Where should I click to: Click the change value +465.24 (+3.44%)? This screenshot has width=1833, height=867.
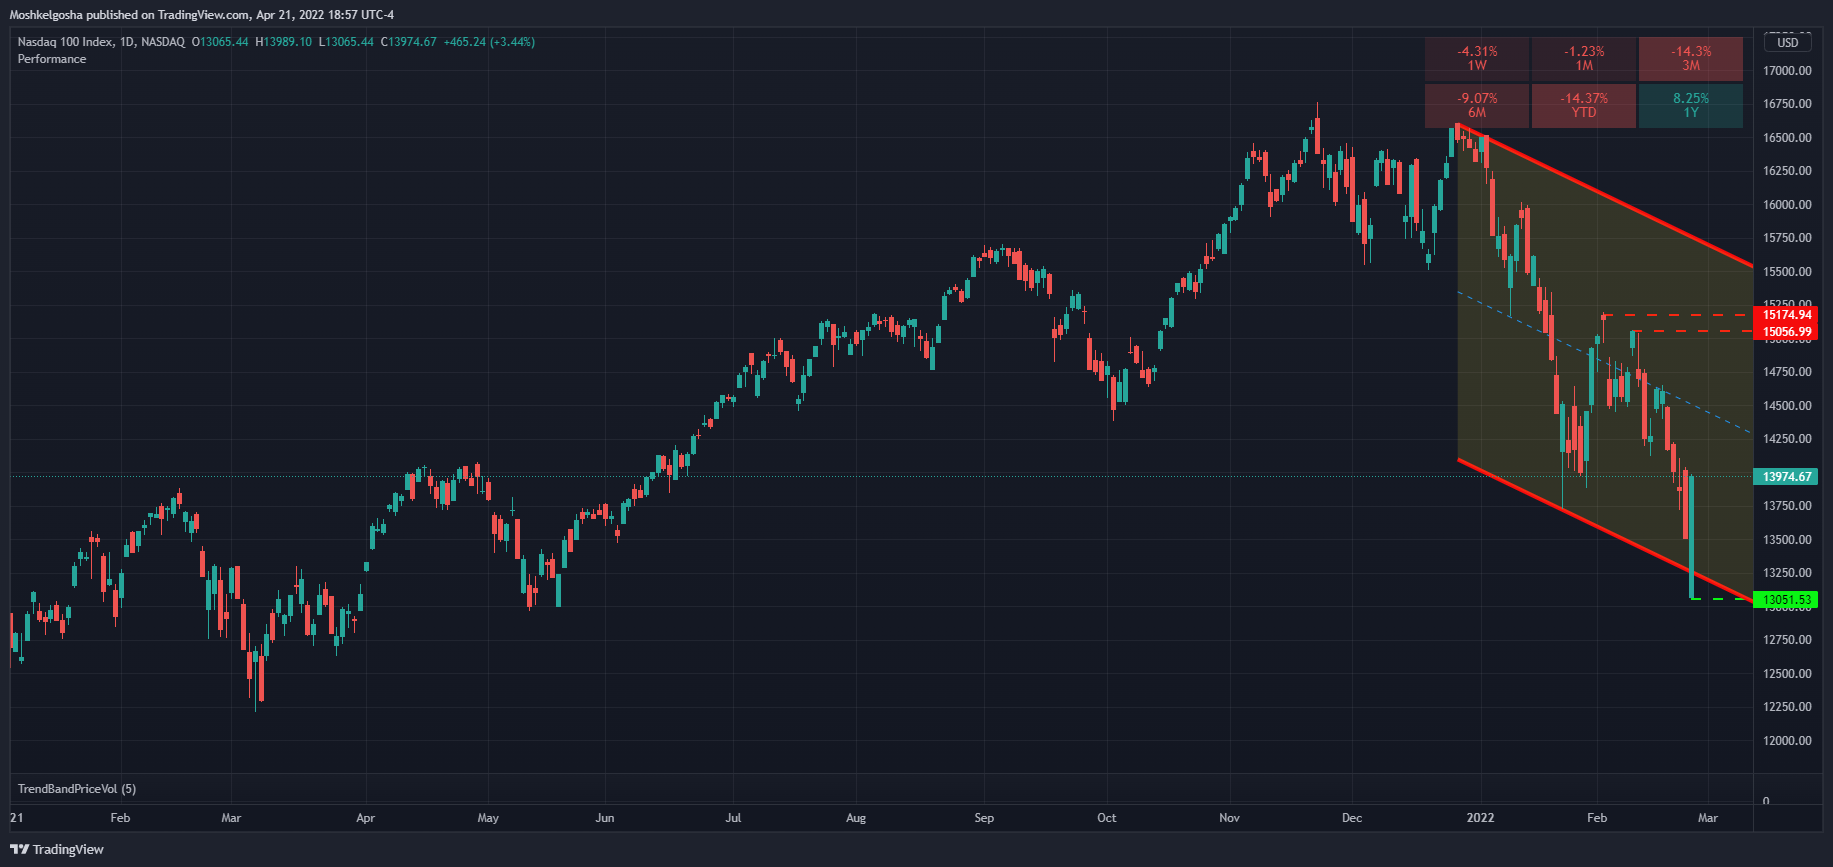click(489, 42)
